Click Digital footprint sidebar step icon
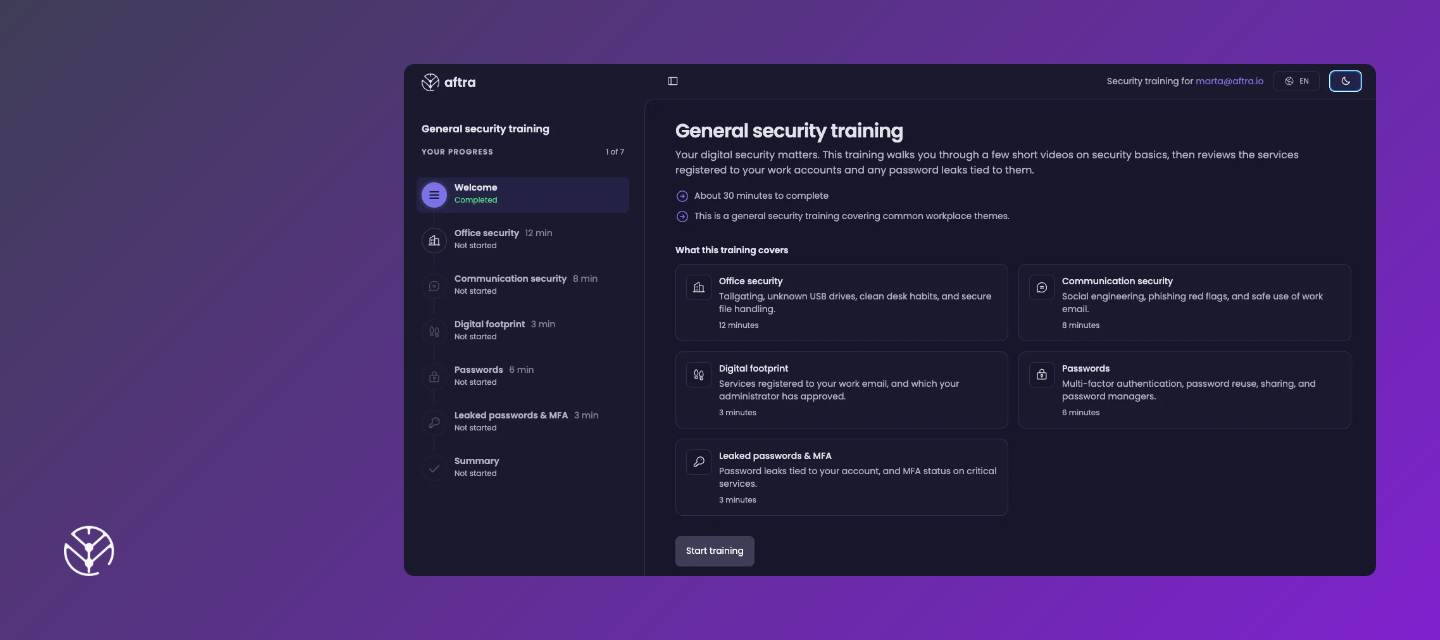This screenshot has height=640, width=1440. (x=434, y=331)
